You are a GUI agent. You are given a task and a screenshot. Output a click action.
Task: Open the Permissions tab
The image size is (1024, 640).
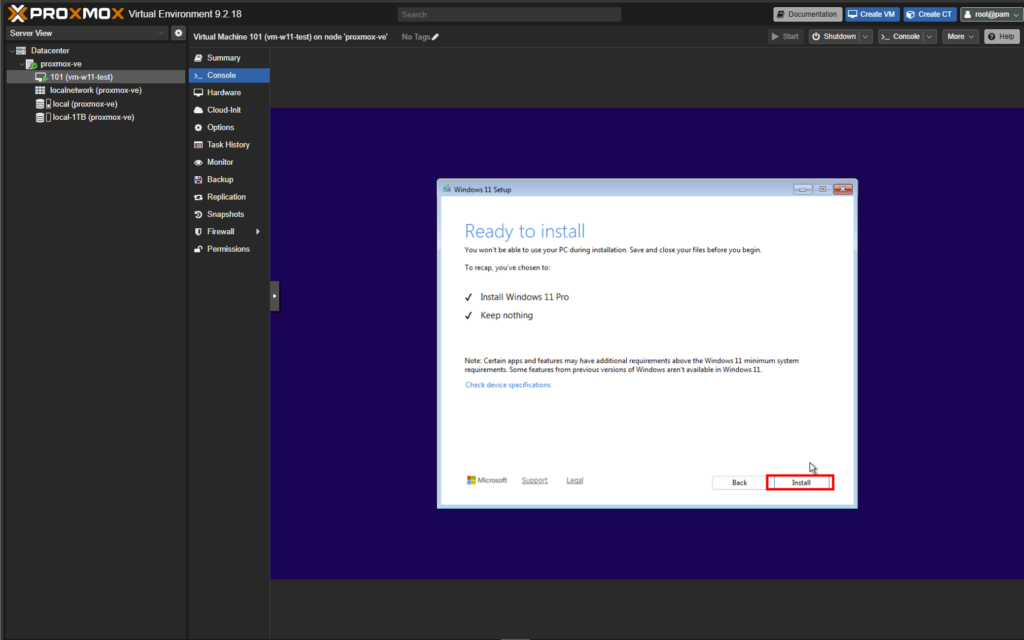coord(229,249)
